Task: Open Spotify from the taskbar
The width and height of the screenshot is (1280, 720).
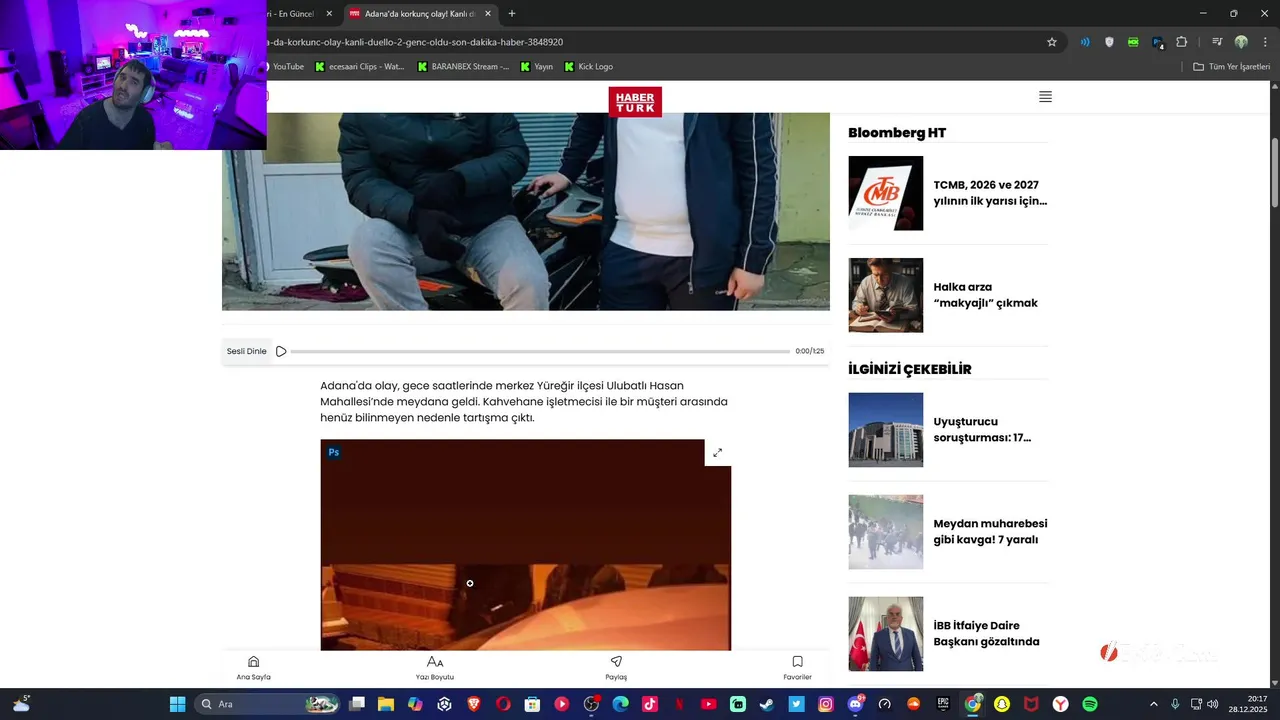Action: point(1090,704)
